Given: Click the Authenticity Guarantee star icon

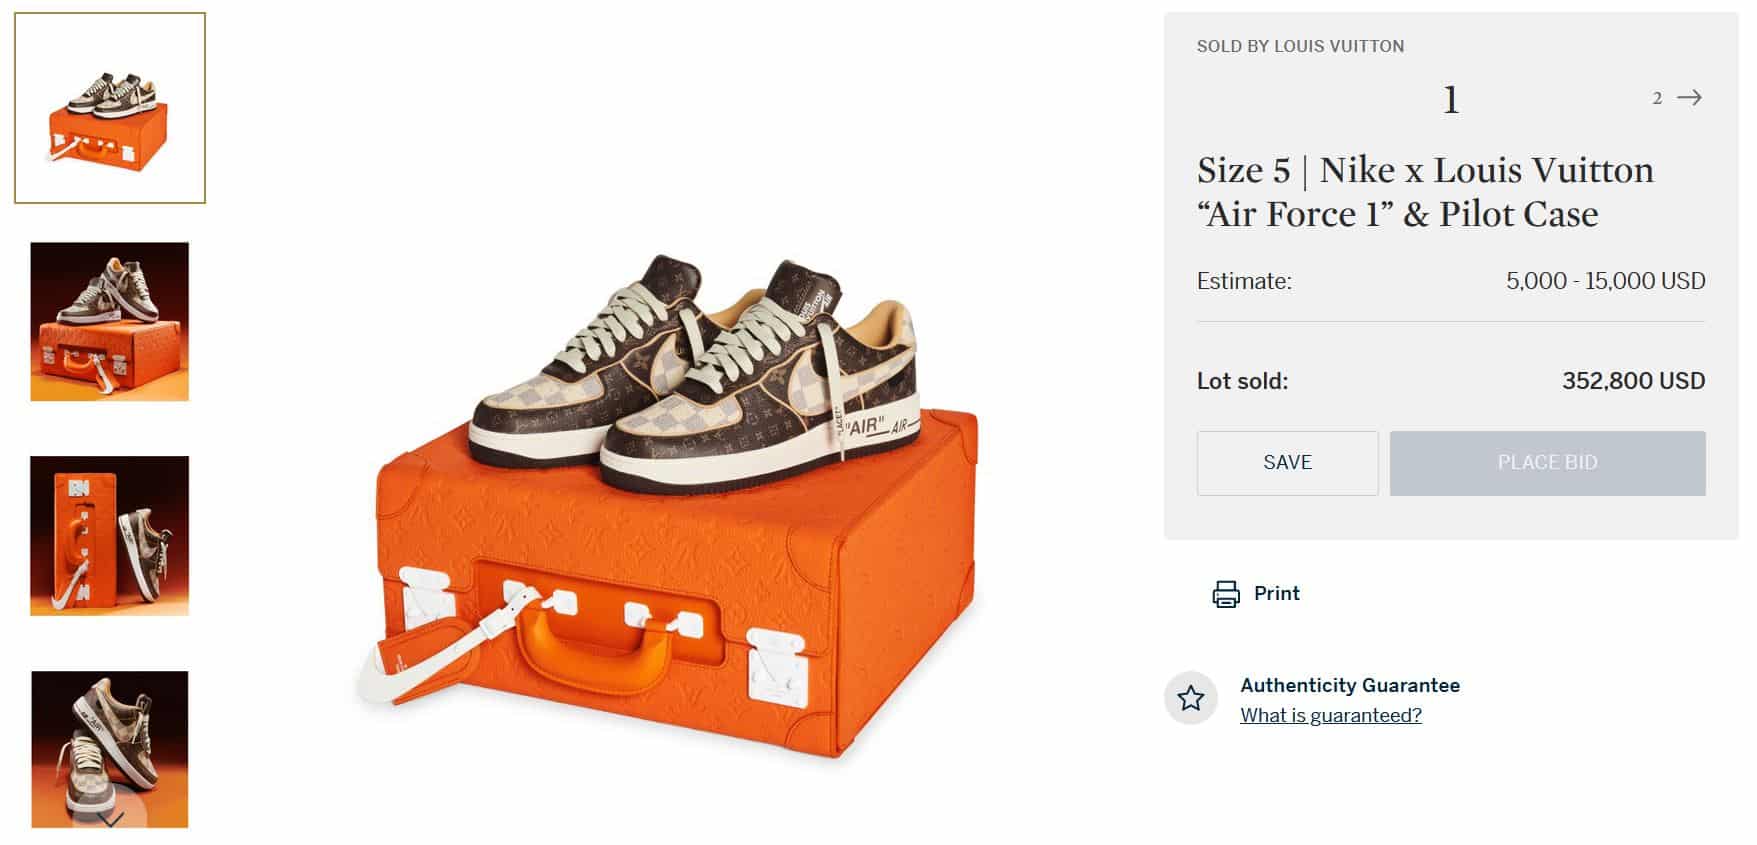Looking at the screenshot, I should point(1190,698).
